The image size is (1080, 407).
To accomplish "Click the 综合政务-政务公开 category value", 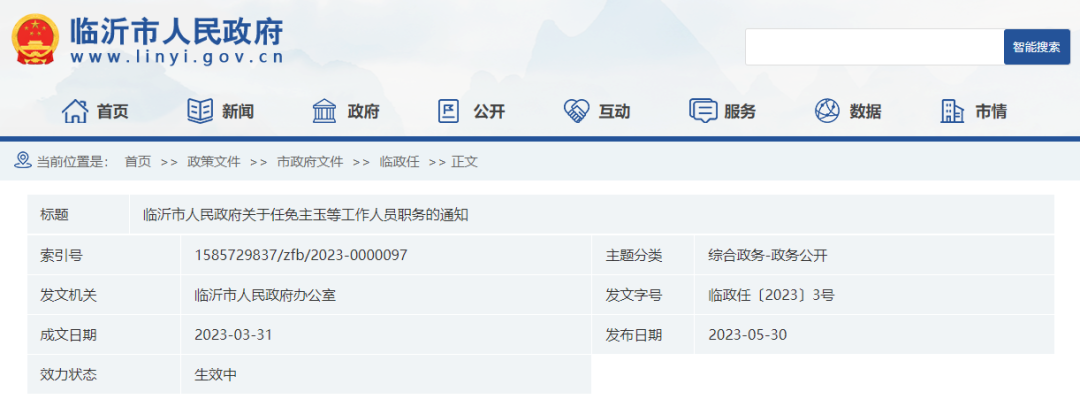I will (768, 255).
